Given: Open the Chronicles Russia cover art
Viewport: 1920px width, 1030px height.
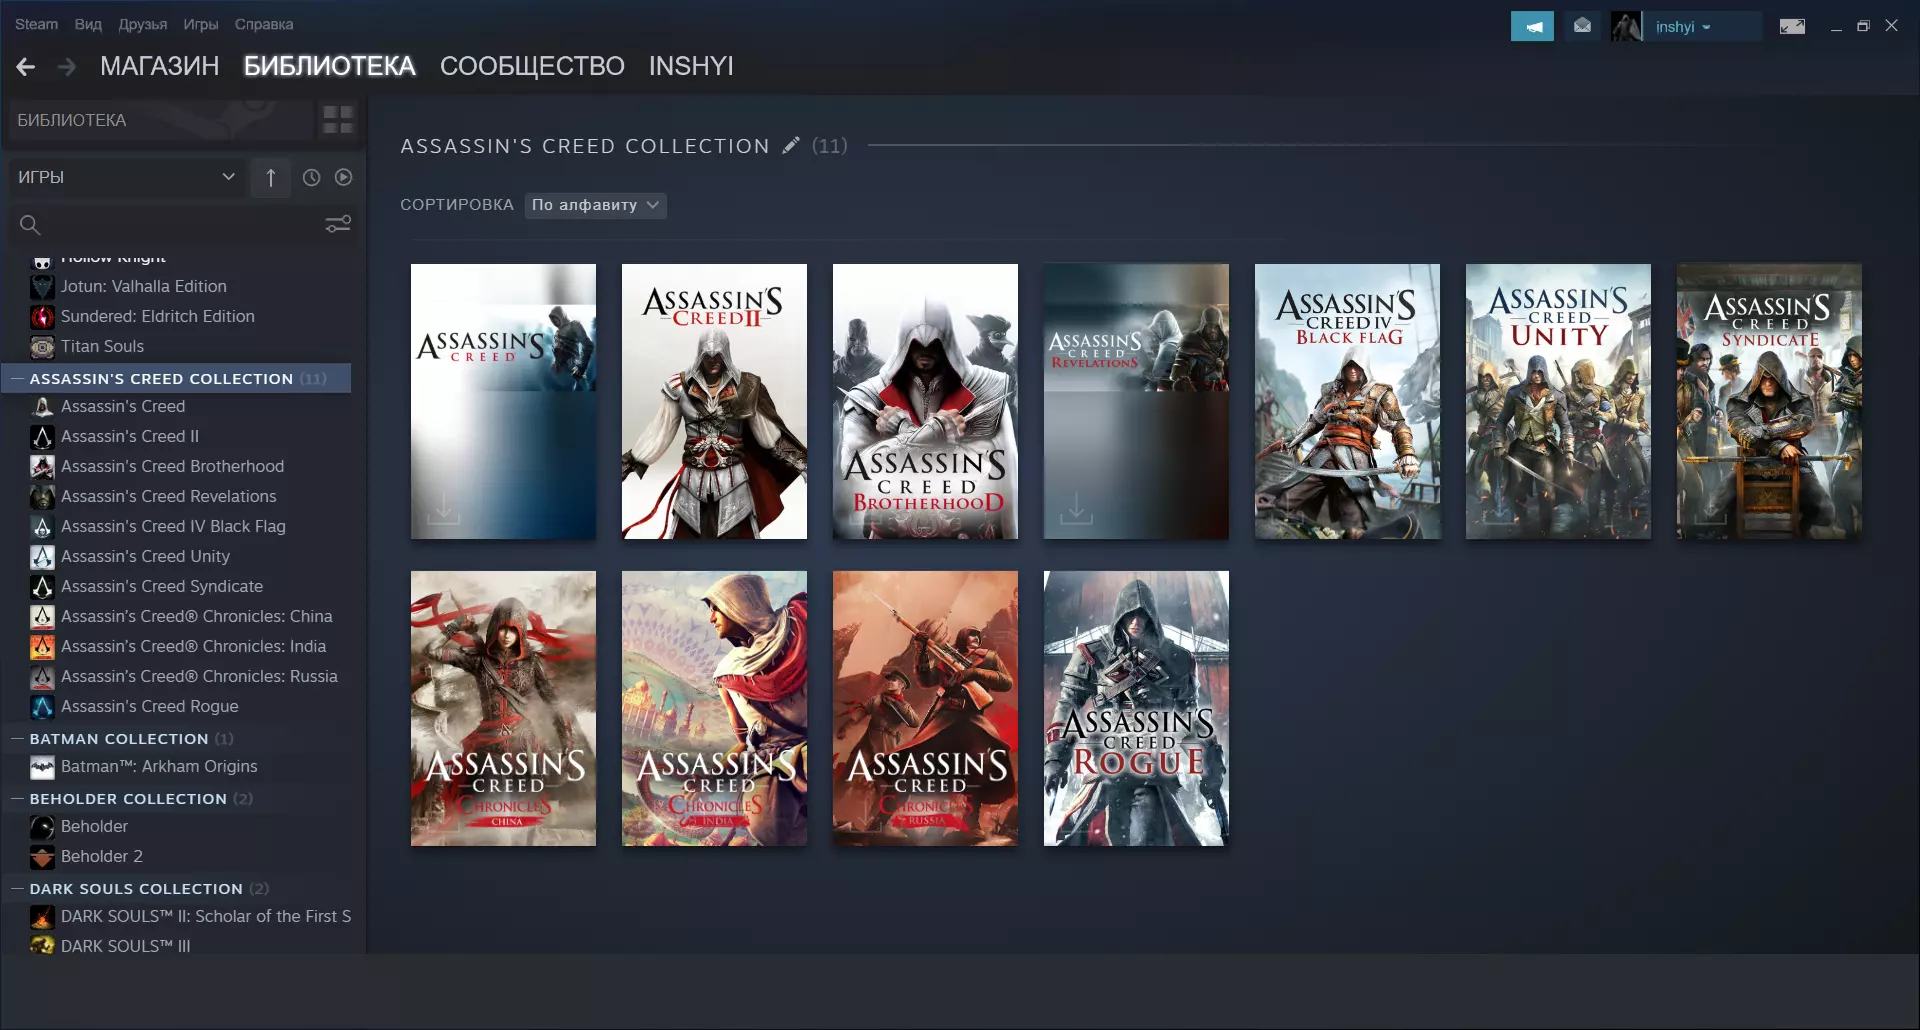Looking at the screenshot, I should click(x=925, y=709).
